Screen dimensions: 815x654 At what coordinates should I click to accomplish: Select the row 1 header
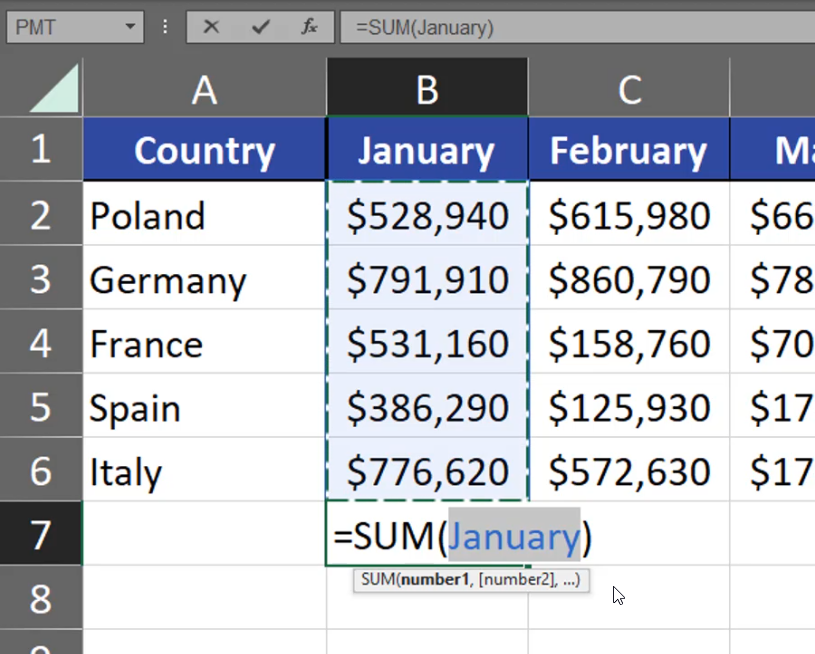click(x=40, y=150)
